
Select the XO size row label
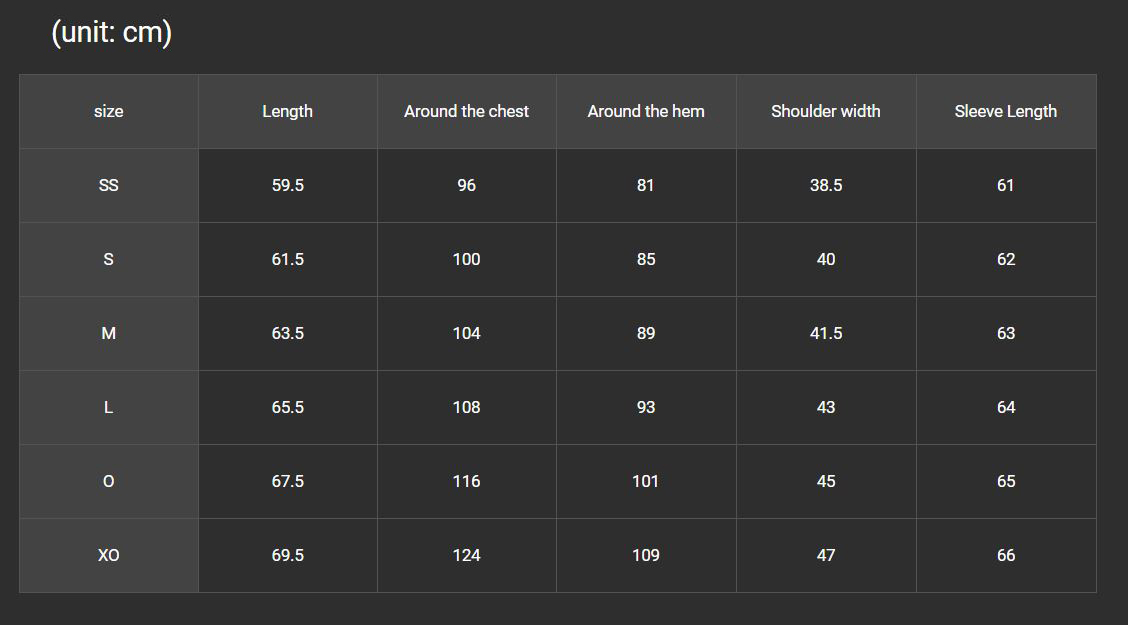tap(109, 556)
